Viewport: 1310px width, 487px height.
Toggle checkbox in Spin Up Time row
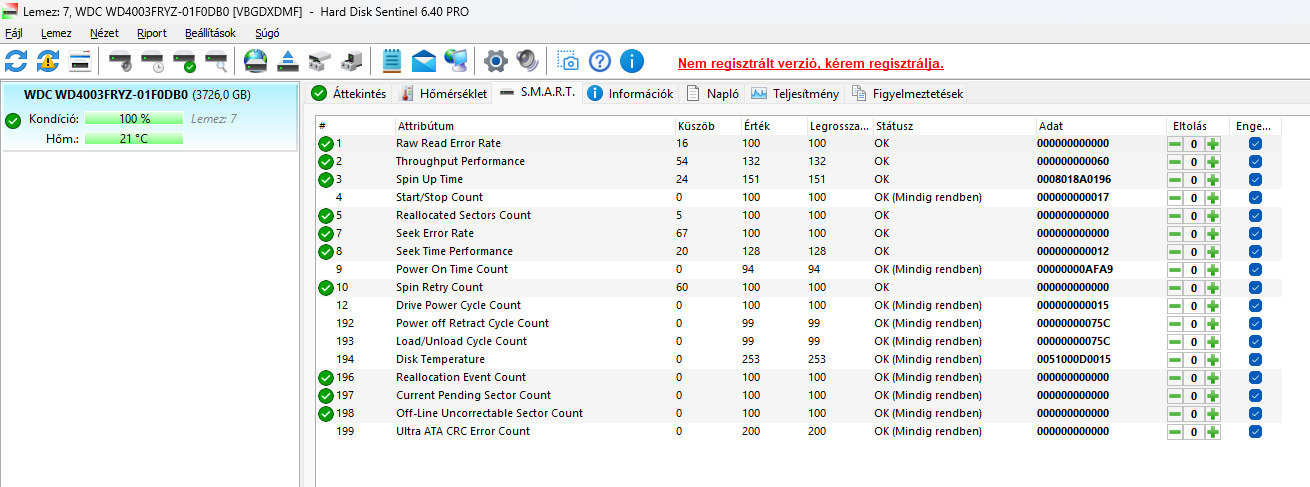[x=1255, y=180]
